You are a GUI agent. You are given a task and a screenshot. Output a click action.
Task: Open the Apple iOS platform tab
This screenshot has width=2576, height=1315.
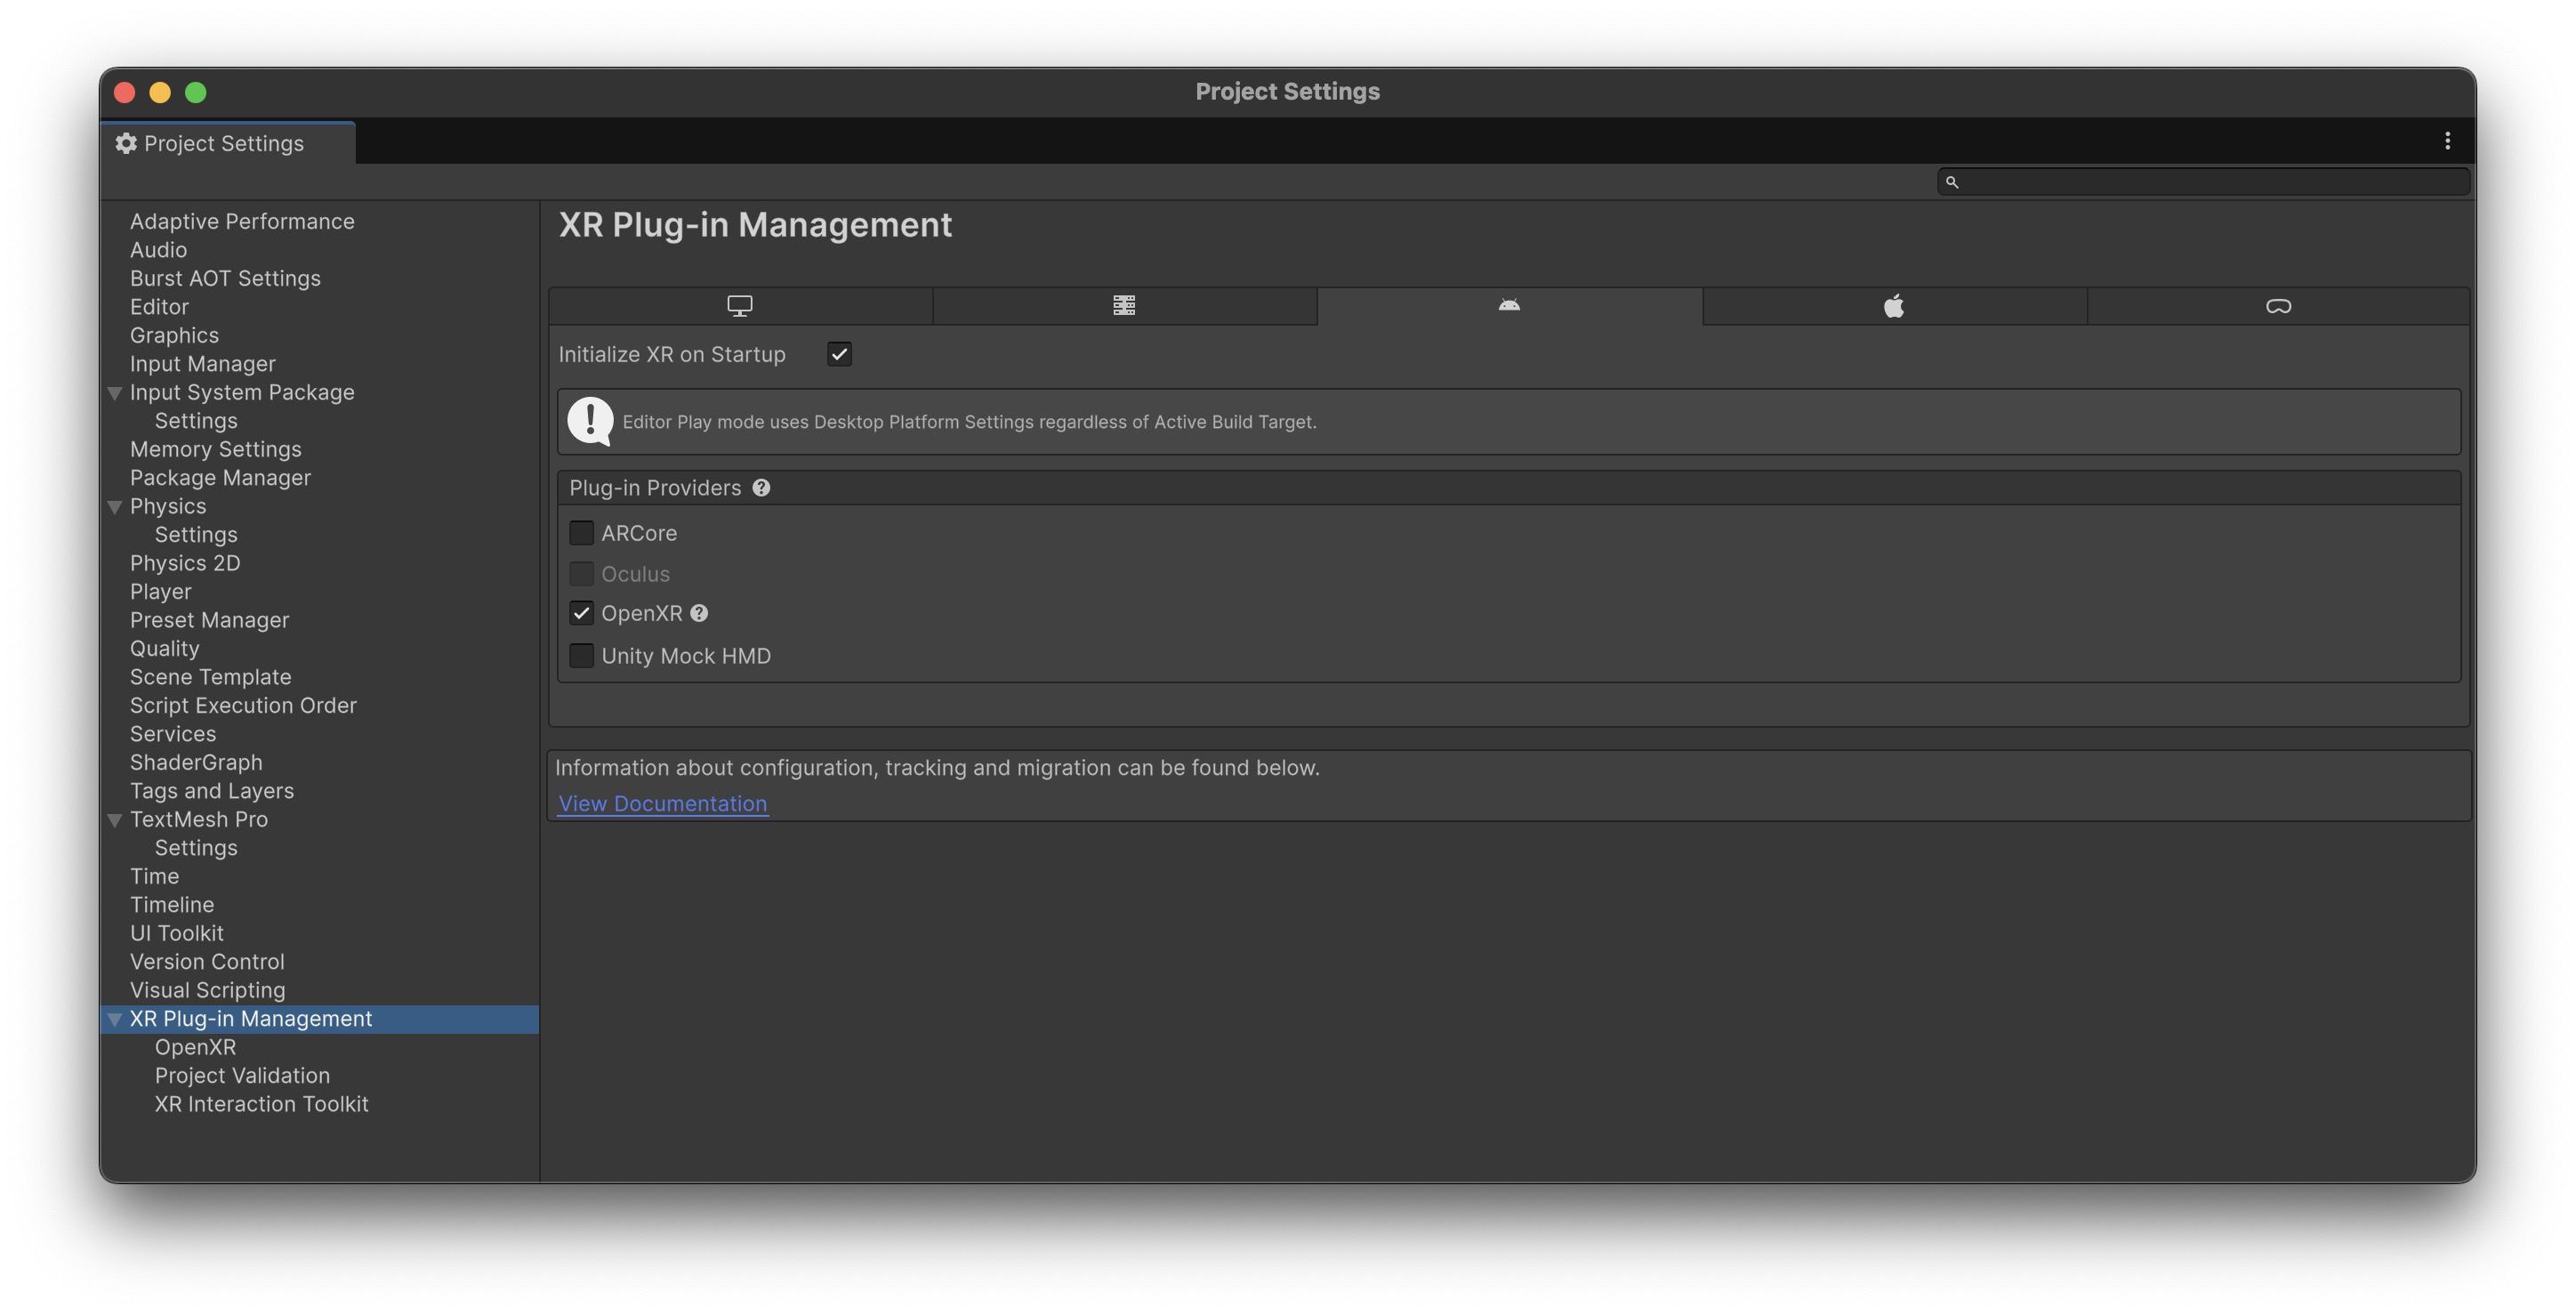point(1894,306)
